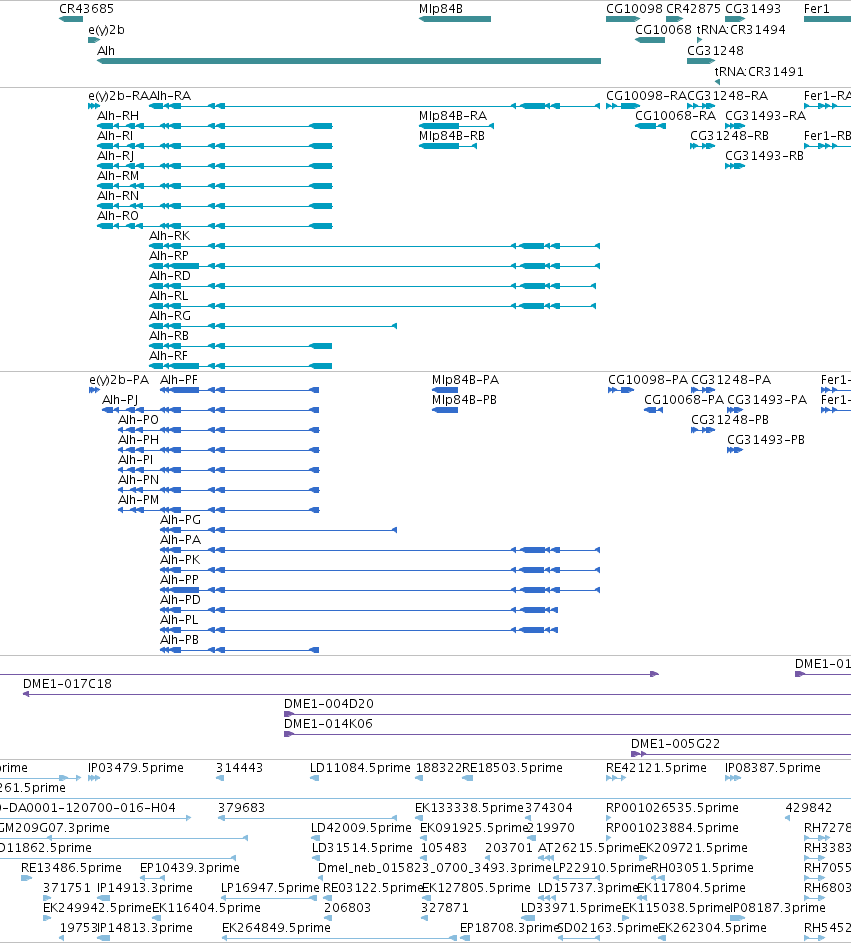Select the e(y)2b-PA protein label

coord(119,380)
